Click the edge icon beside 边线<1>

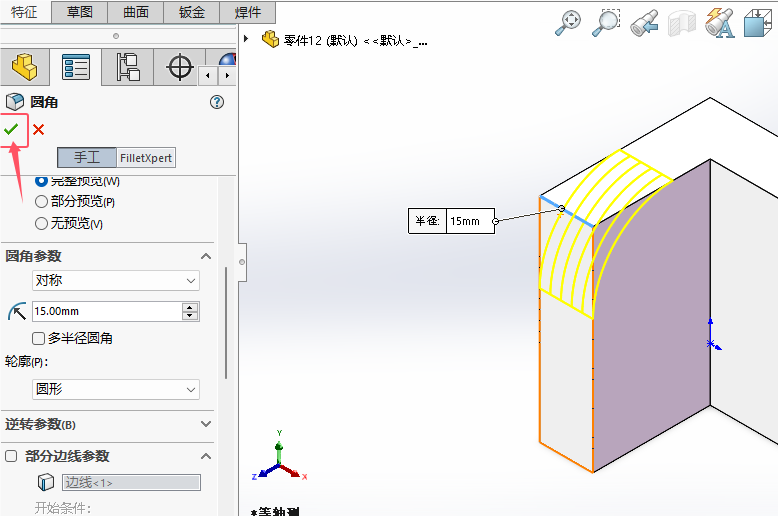(x=46, y=482)
